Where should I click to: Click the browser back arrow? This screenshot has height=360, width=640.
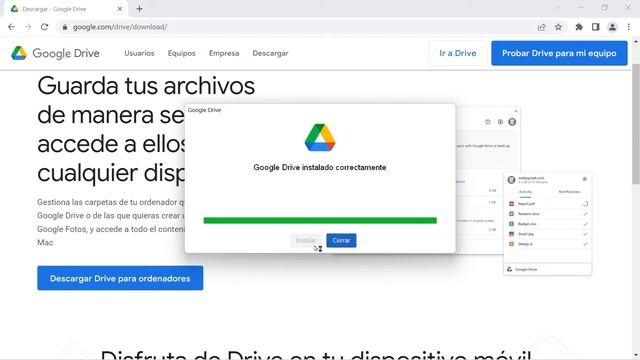pos(11,27)
